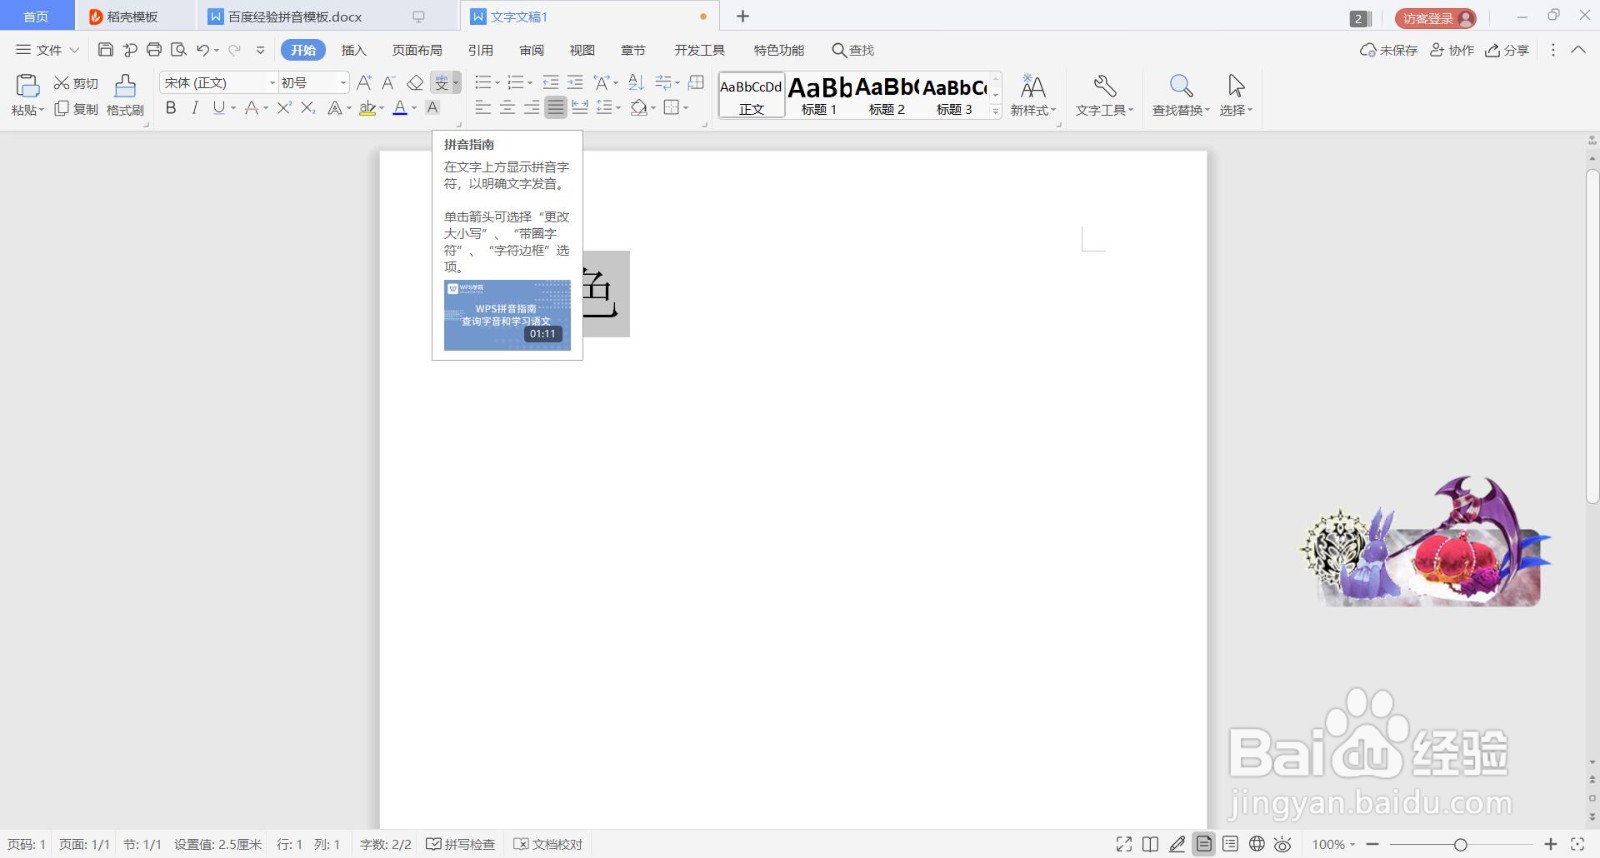Viewport: 1600px width, 858px height.
Task: Click the Copy button
Action: (x=76, y=109)
